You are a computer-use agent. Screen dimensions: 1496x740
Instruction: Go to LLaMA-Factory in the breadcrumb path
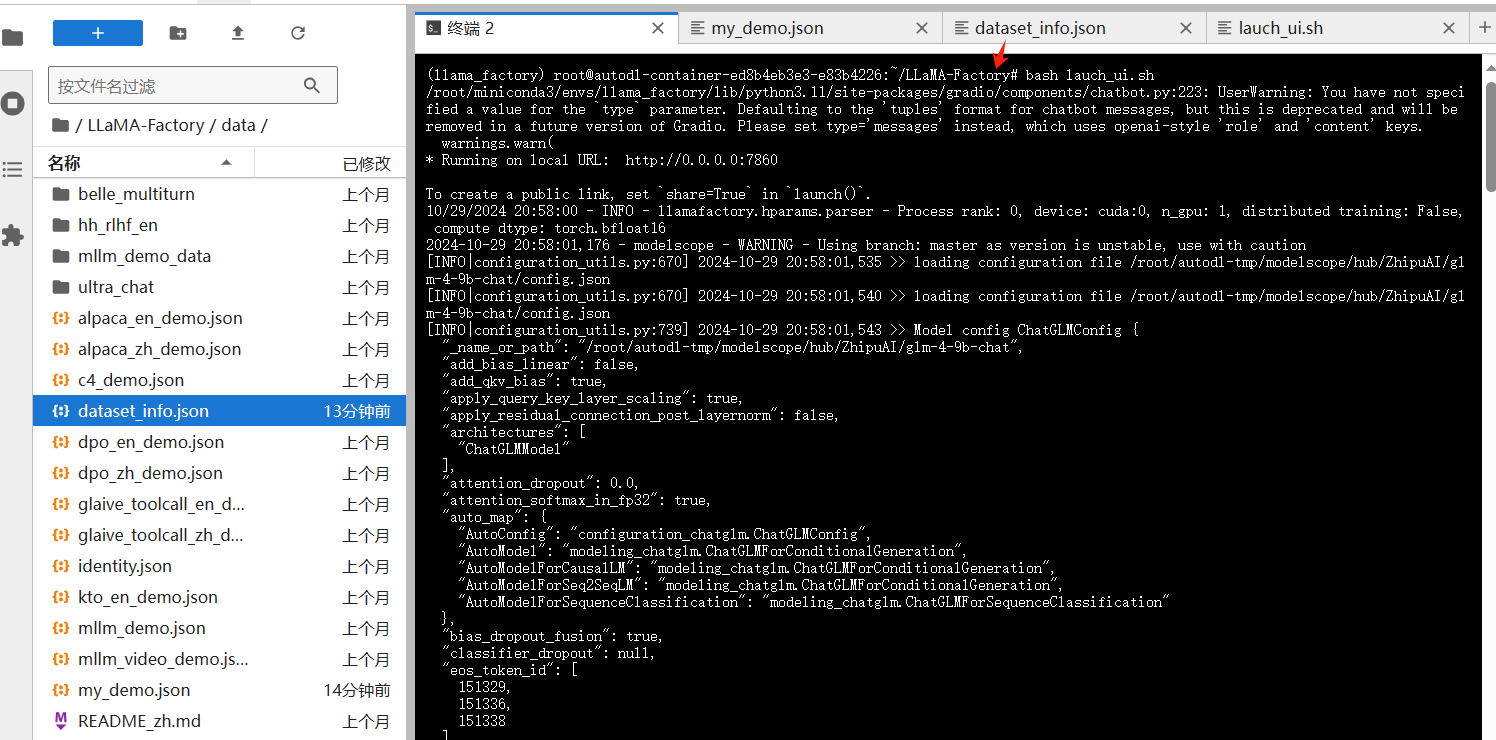(146, 126)
